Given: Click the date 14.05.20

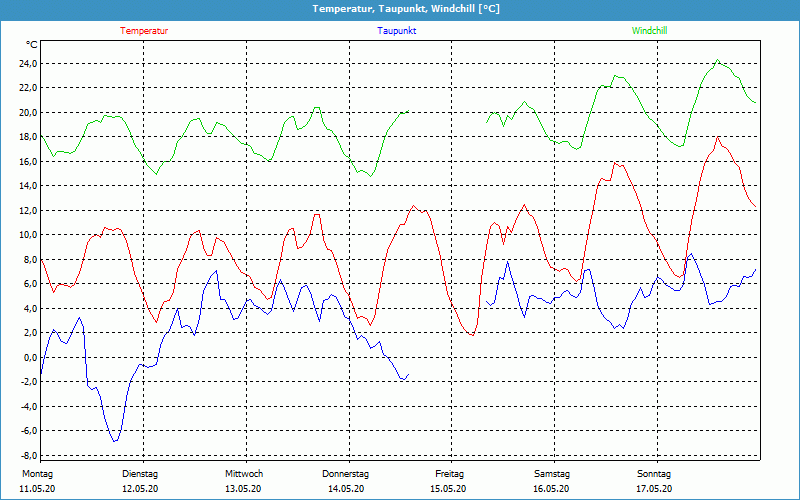Looking at the screenshot, I should click(346, 489).
